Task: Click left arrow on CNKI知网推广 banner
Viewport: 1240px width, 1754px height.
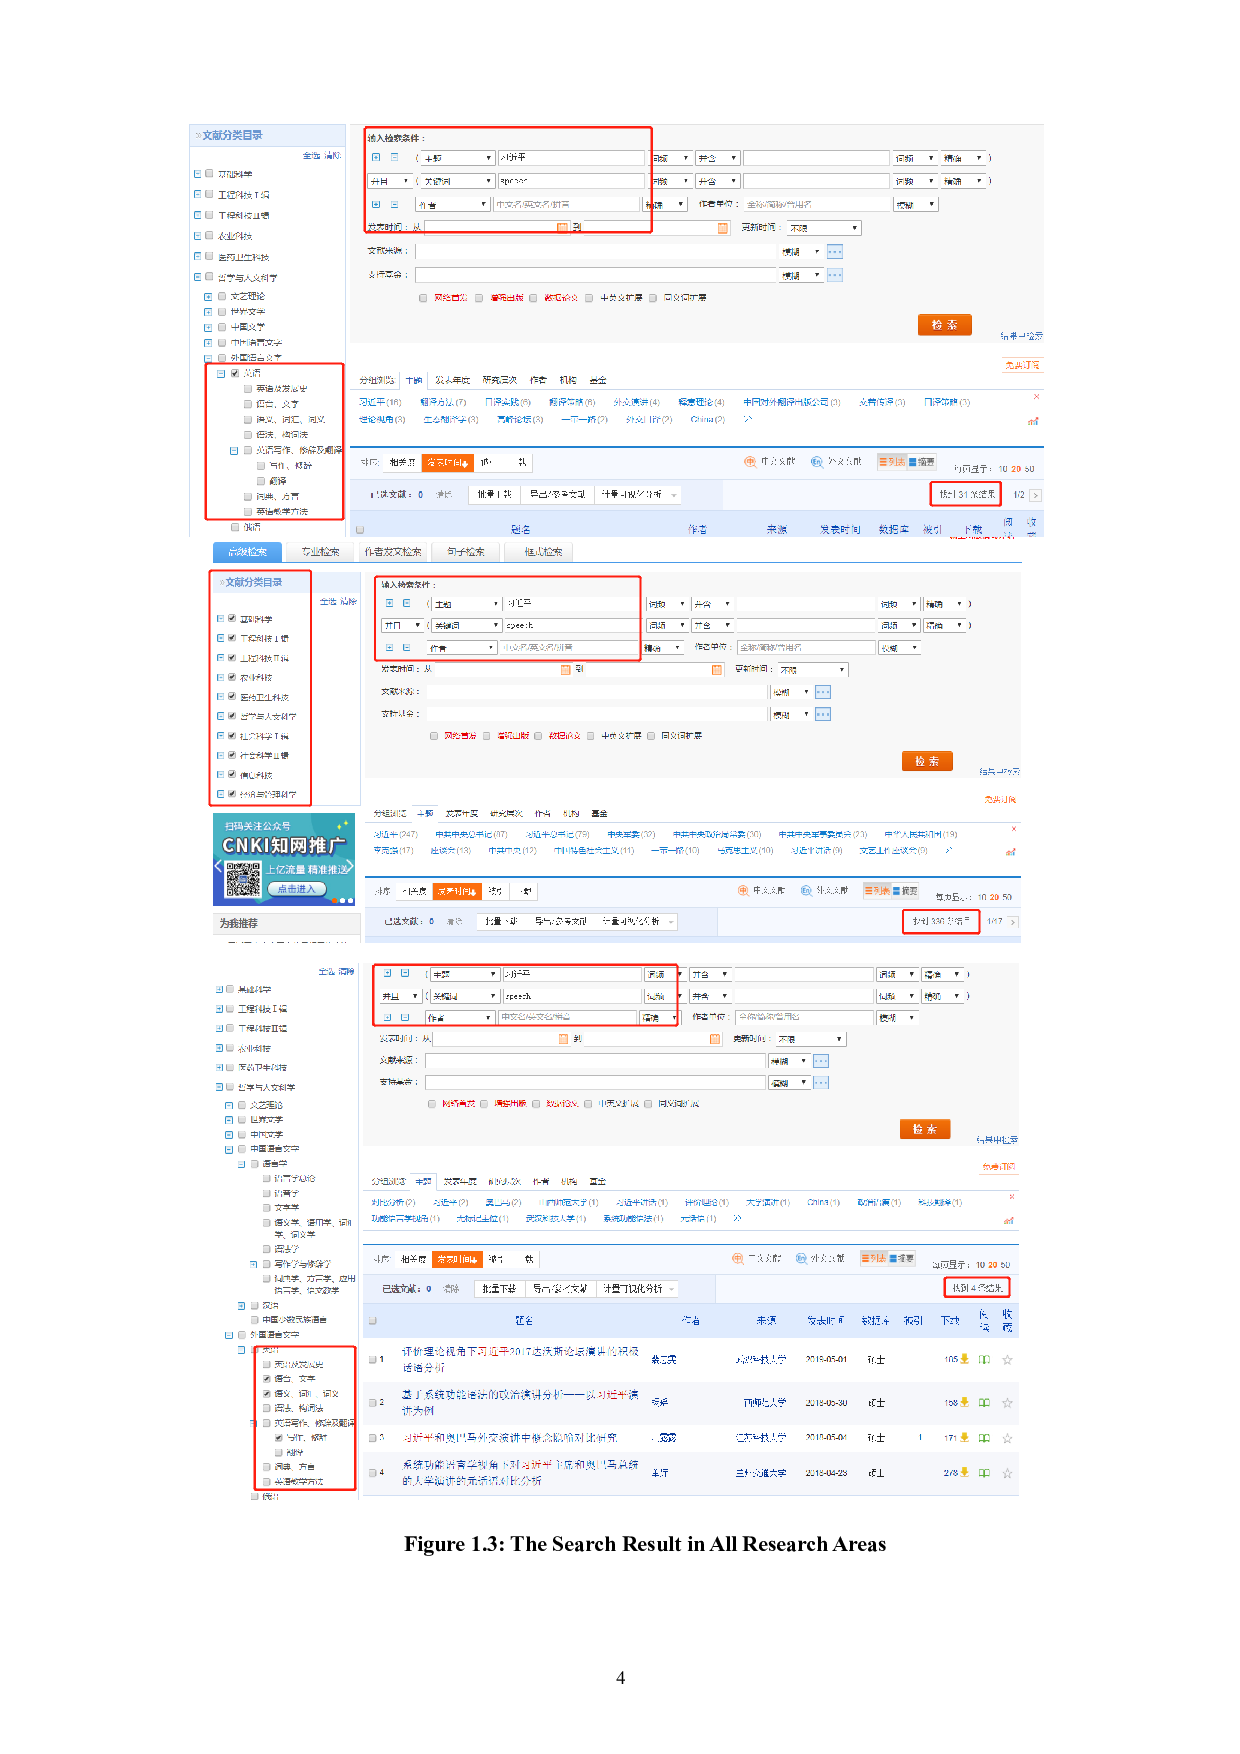Action: (x=218, y=867)
